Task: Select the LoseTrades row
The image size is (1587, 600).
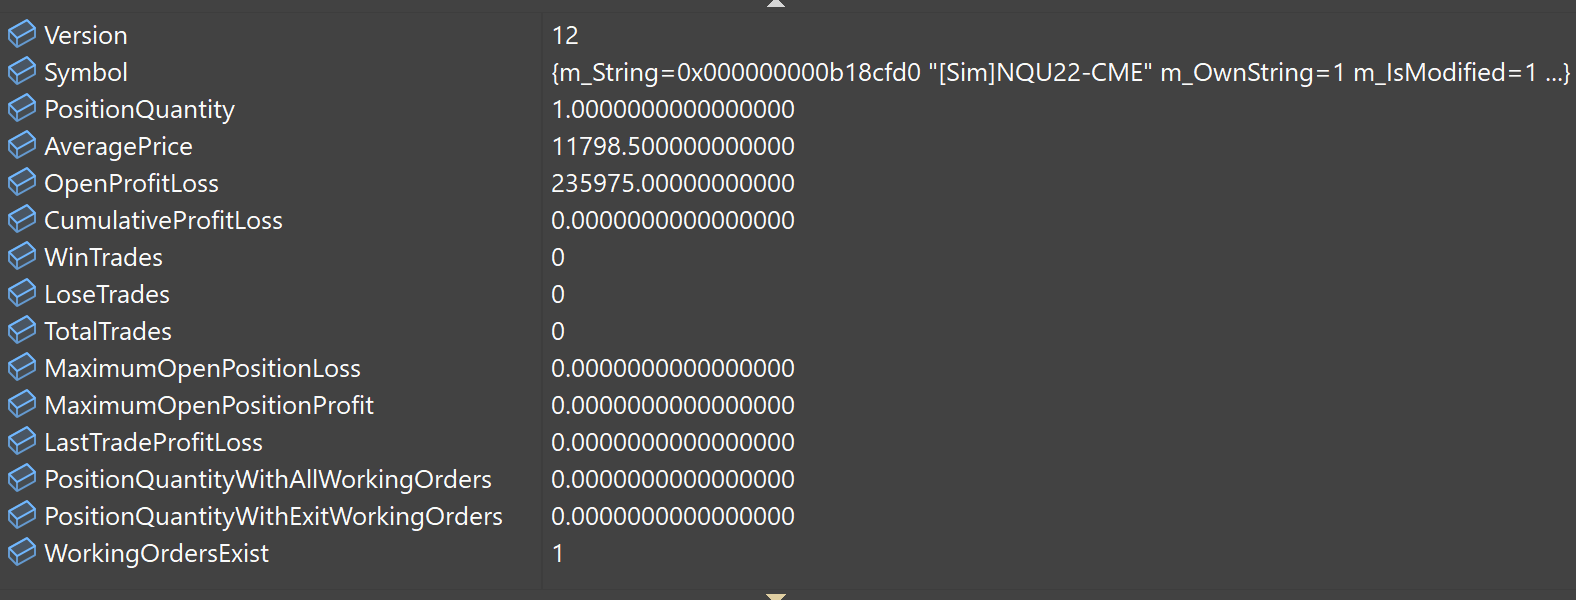Action: pyautogui.click(x=107, y=295)
